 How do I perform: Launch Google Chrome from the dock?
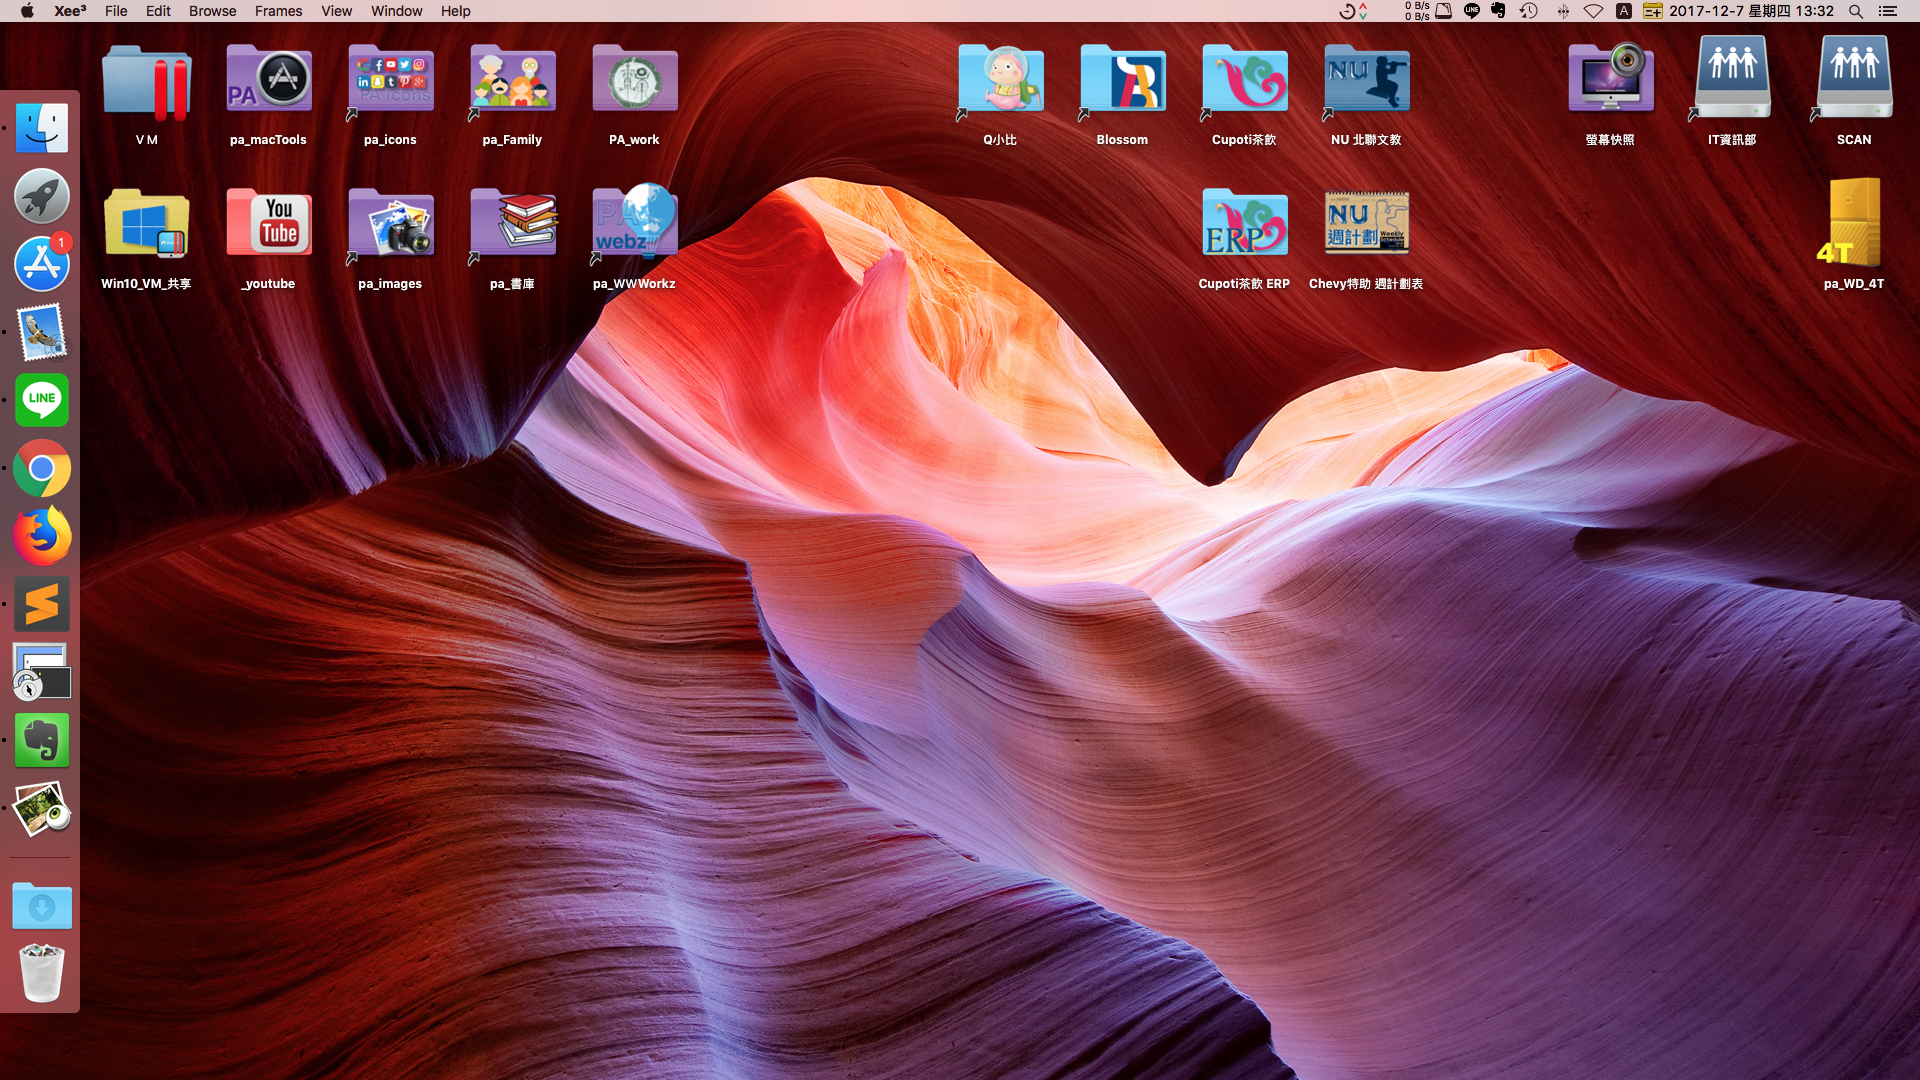42,468
